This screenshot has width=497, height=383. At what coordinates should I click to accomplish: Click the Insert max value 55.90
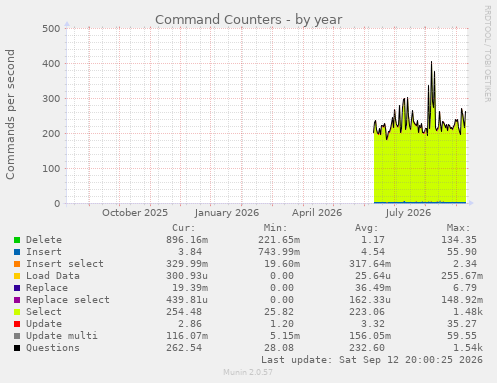[462, 252]
